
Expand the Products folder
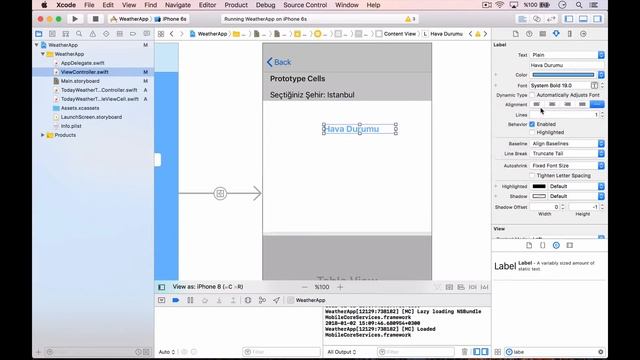42,135
